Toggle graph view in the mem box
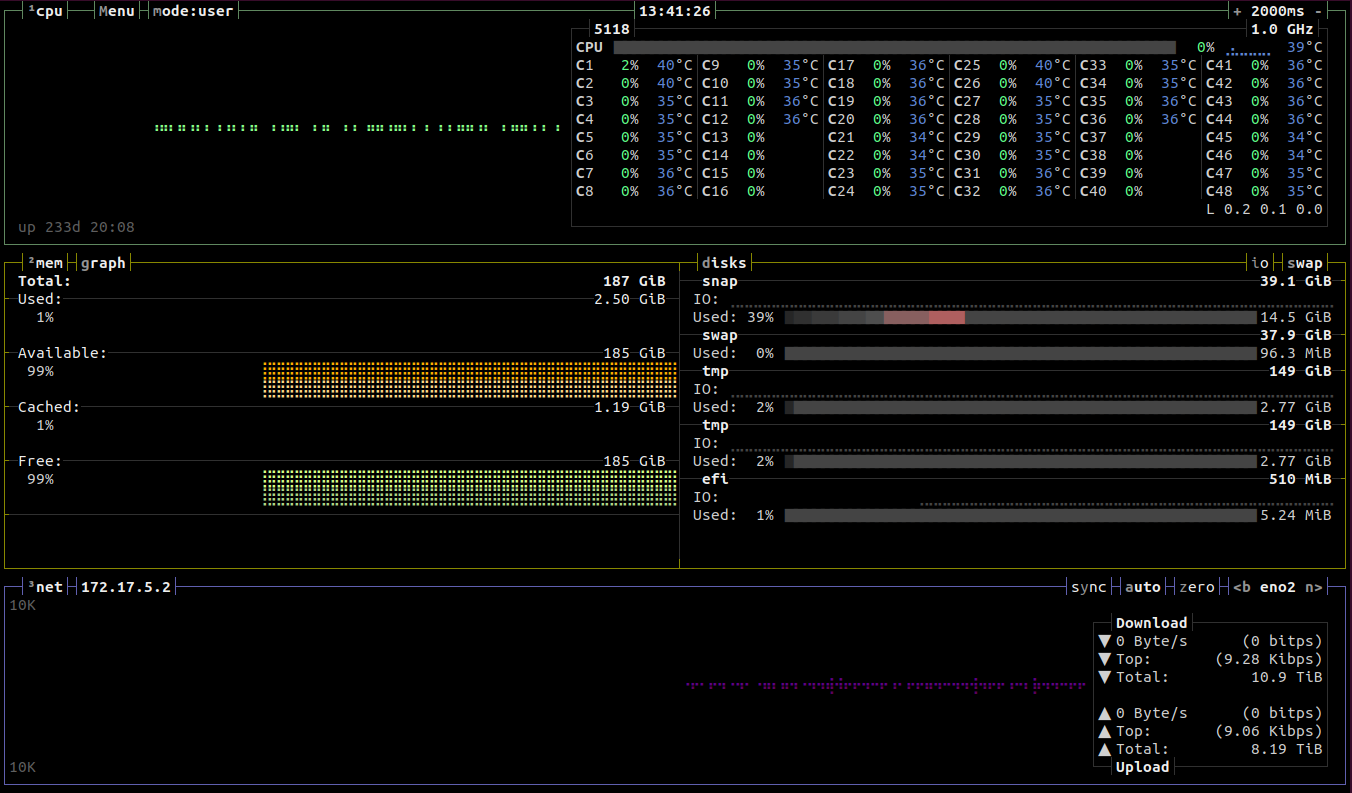 point(103,263)
